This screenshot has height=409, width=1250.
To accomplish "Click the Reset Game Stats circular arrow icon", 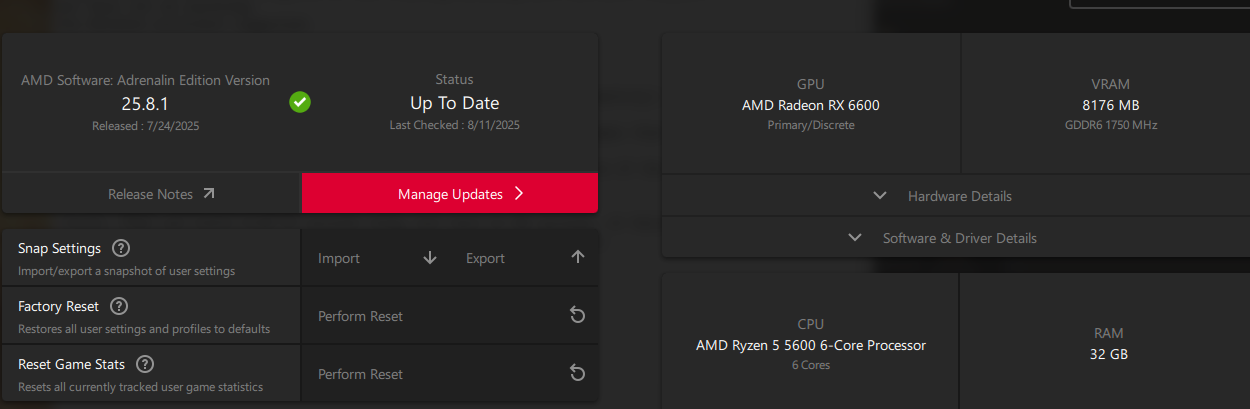I will click(577, 374).
